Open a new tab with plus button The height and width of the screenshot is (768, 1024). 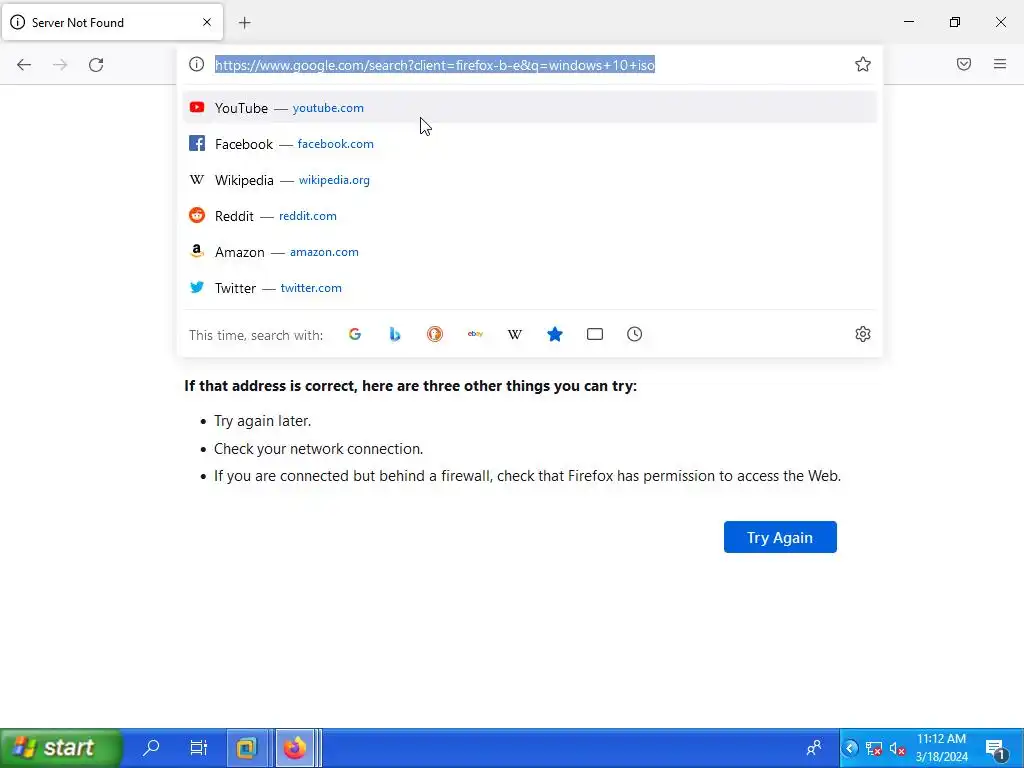(x=245, y=23)
